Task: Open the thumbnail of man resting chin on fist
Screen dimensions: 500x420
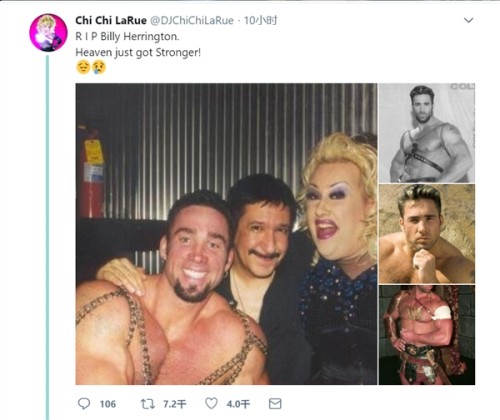Action: pyautogui.click(x=427, y=234)
